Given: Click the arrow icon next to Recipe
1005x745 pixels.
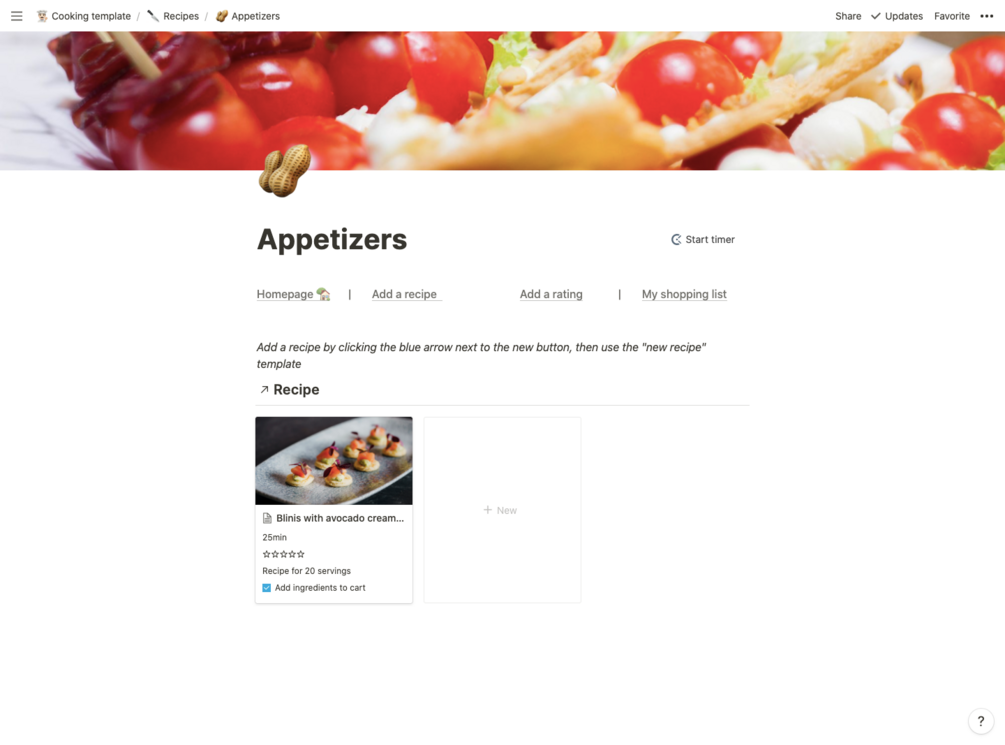Looking at the screenshot, I should 264,390.
